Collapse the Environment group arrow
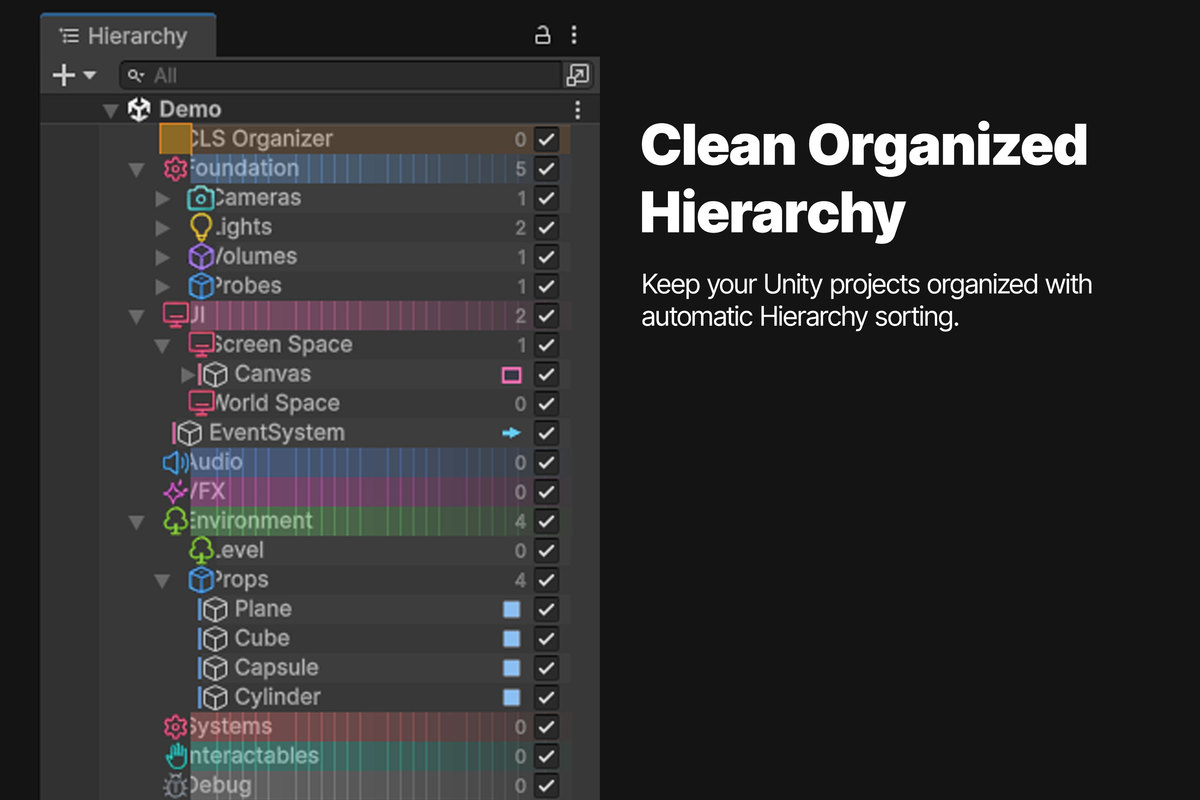Viewport: 1200px width, 800px height. [x=137, y=521]
